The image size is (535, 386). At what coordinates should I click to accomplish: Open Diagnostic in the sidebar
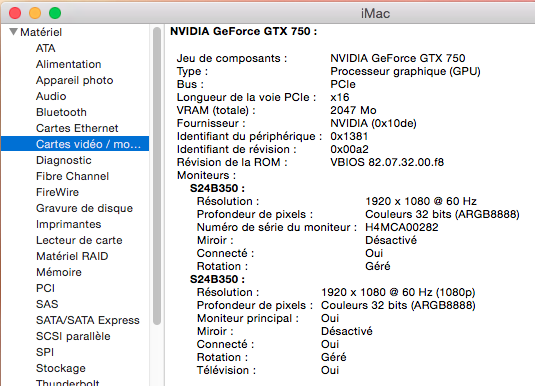pos(63,160)
